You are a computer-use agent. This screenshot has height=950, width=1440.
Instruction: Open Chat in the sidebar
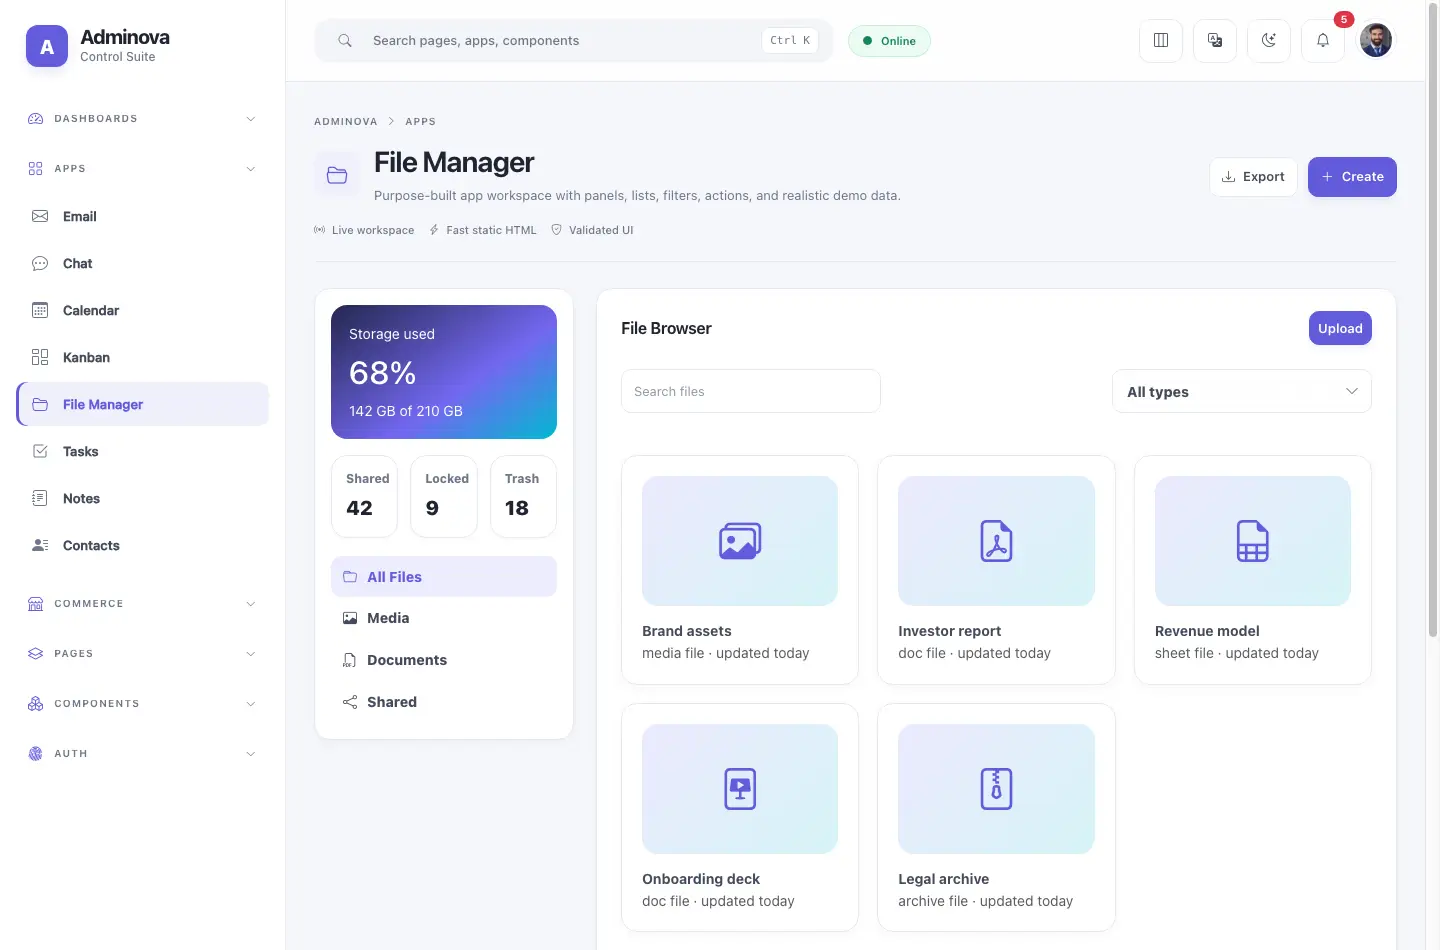click(142, 263)
